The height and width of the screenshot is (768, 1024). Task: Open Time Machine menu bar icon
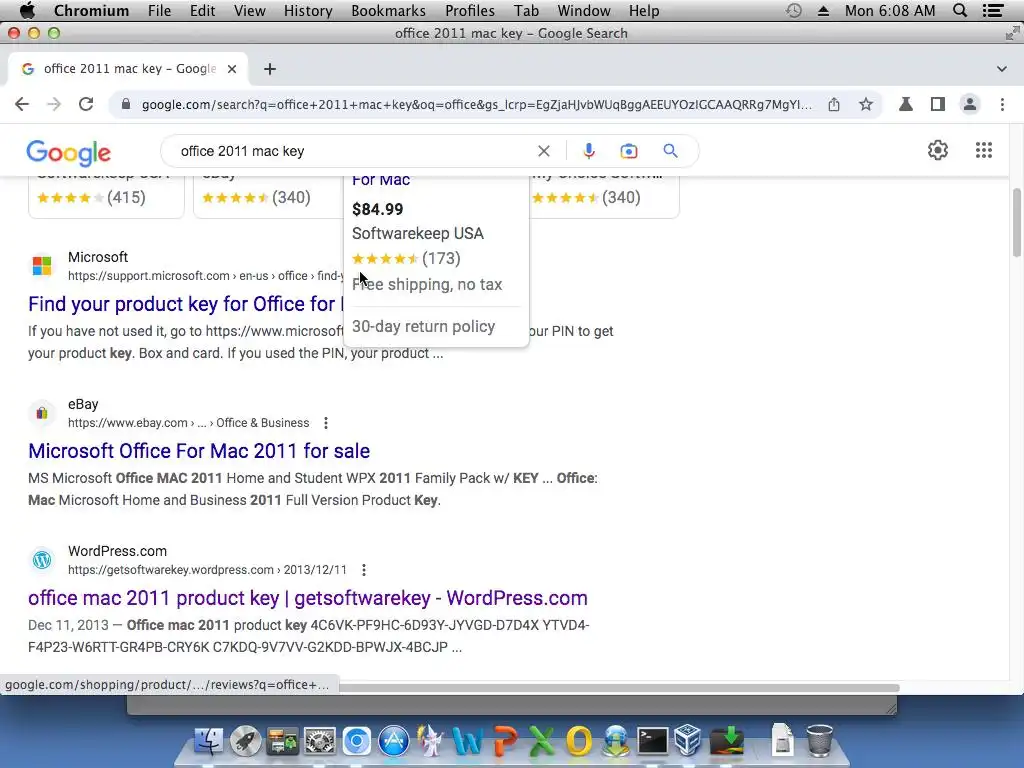pyautogui.click(x=793, y=10)
